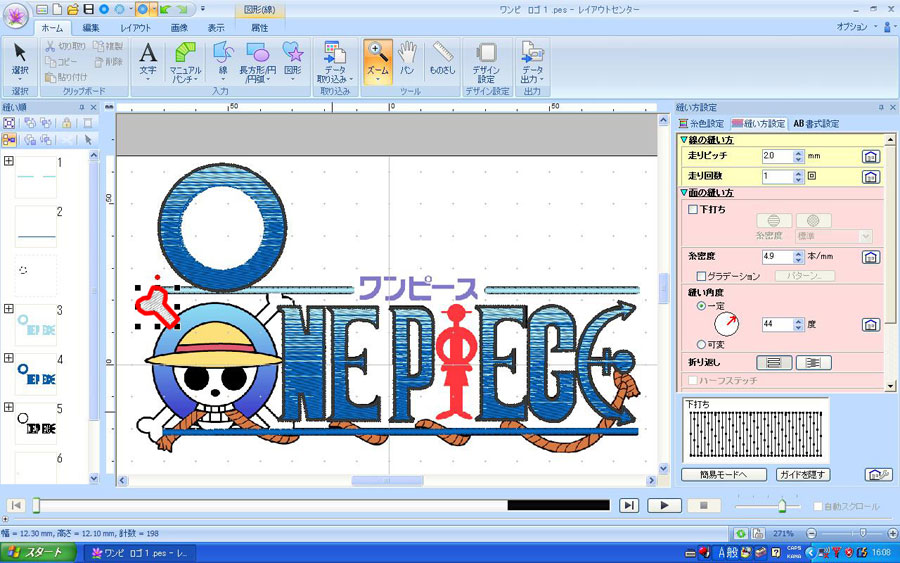Expand sewing order item 3

point(9,309)
